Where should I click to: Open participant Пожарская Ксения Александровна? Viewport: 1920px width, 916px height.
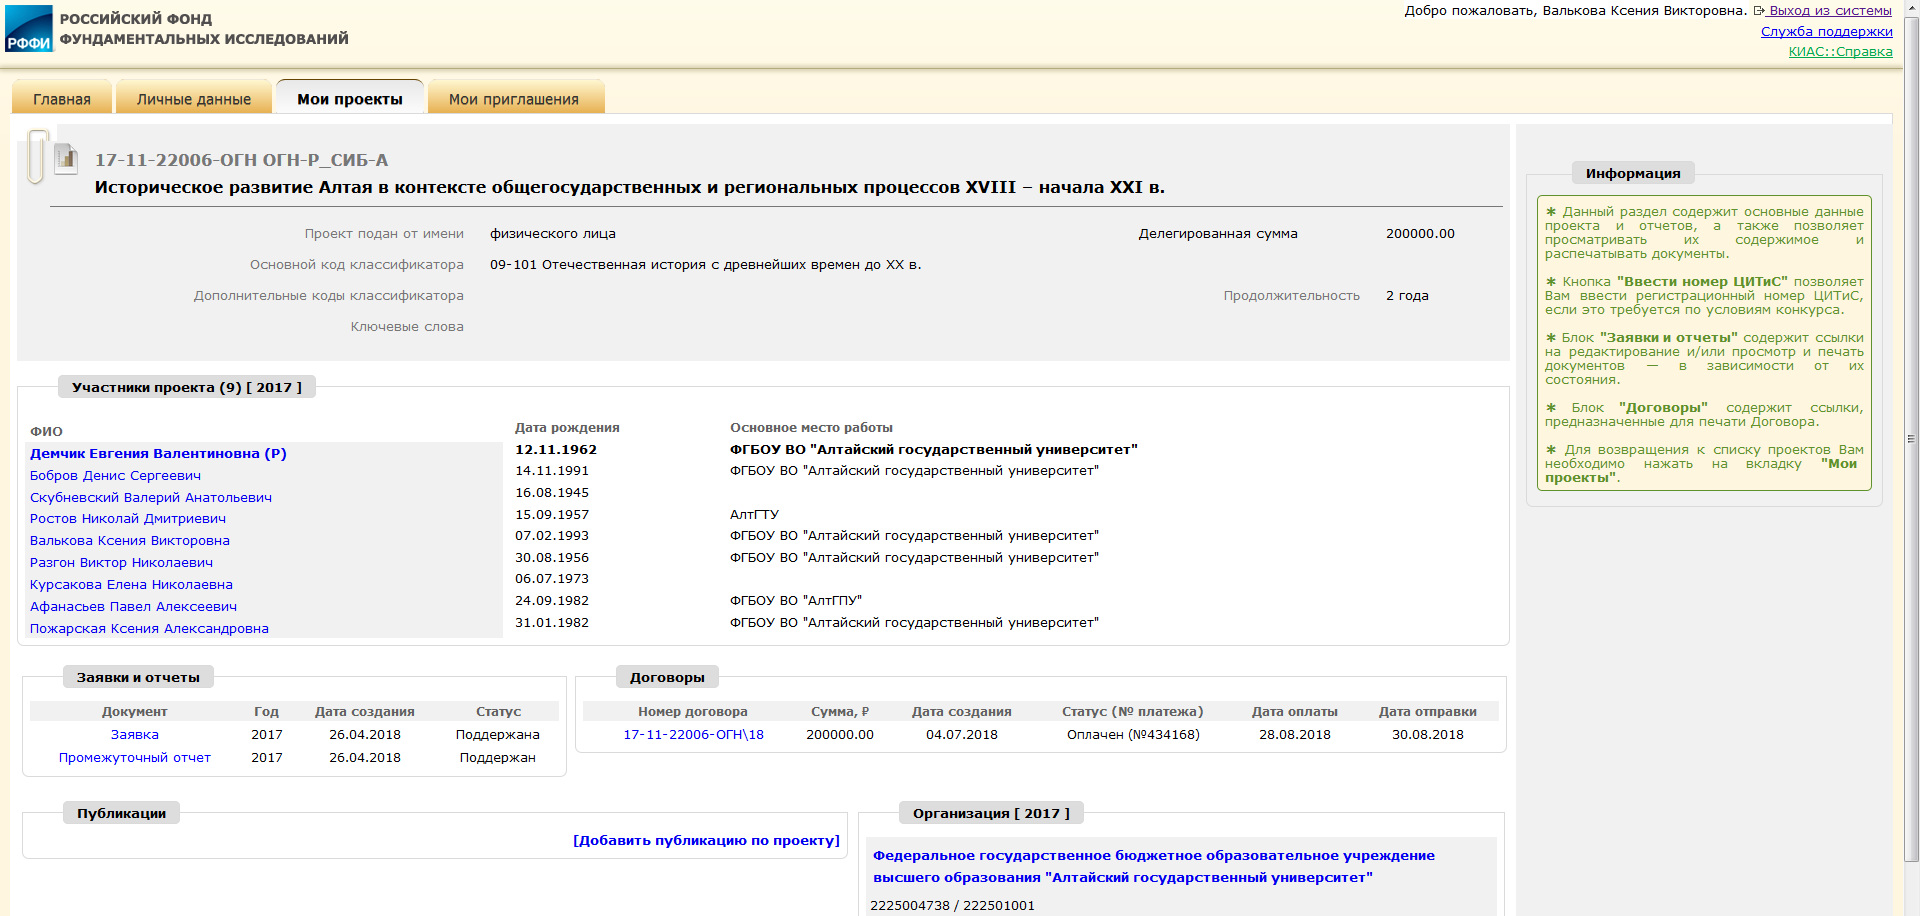point(149,628)
